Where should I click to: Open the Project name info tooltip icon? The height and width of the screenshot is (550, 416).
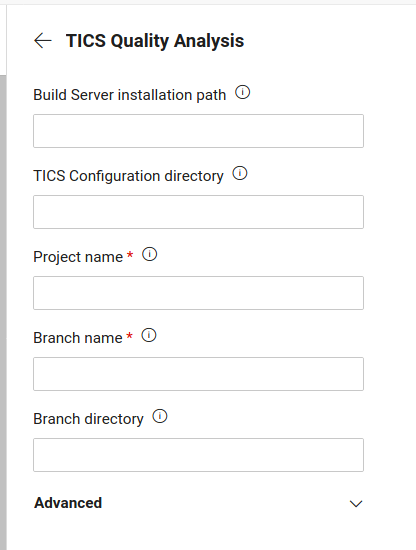(149, 254)
